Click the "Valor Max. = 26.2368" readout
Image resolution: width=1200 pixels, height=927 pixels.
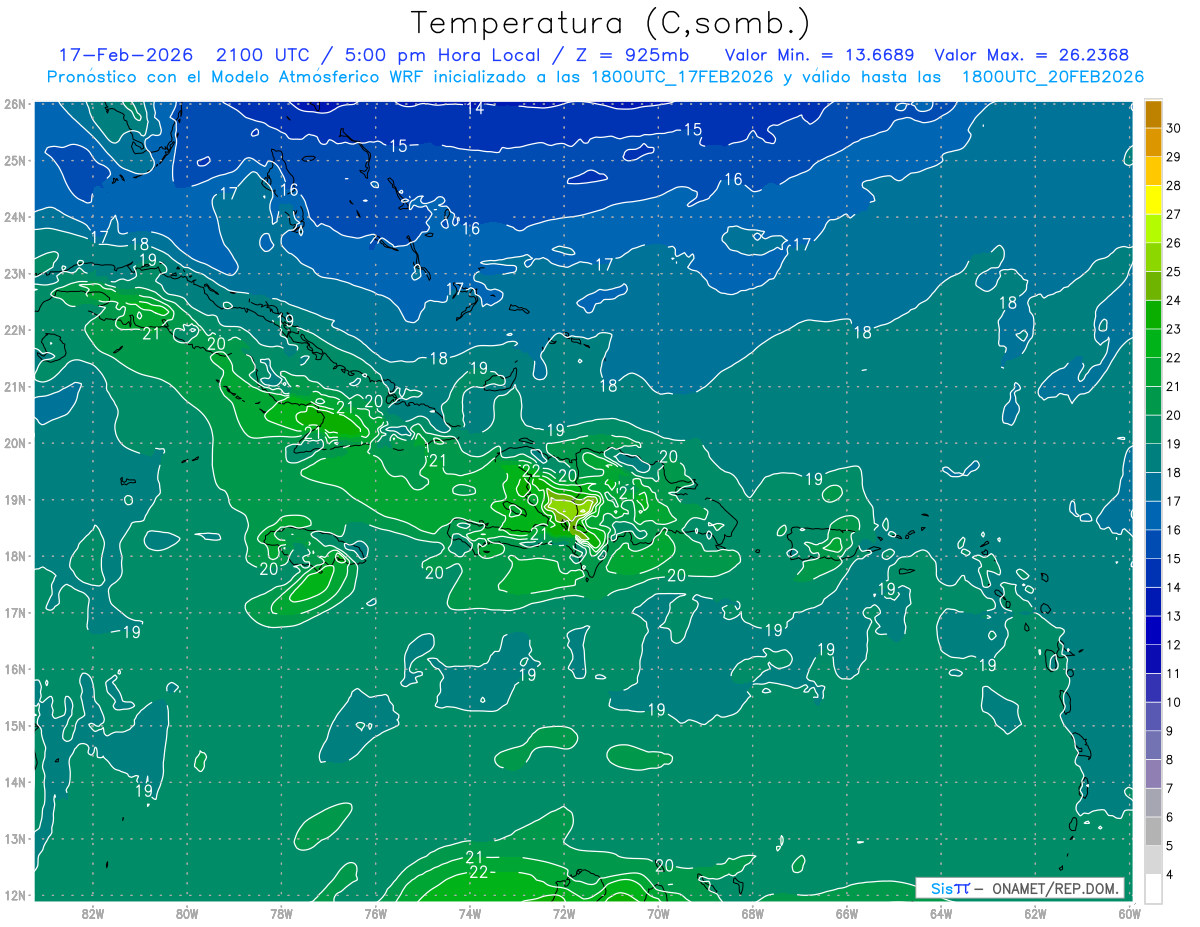click(1032, 54)
